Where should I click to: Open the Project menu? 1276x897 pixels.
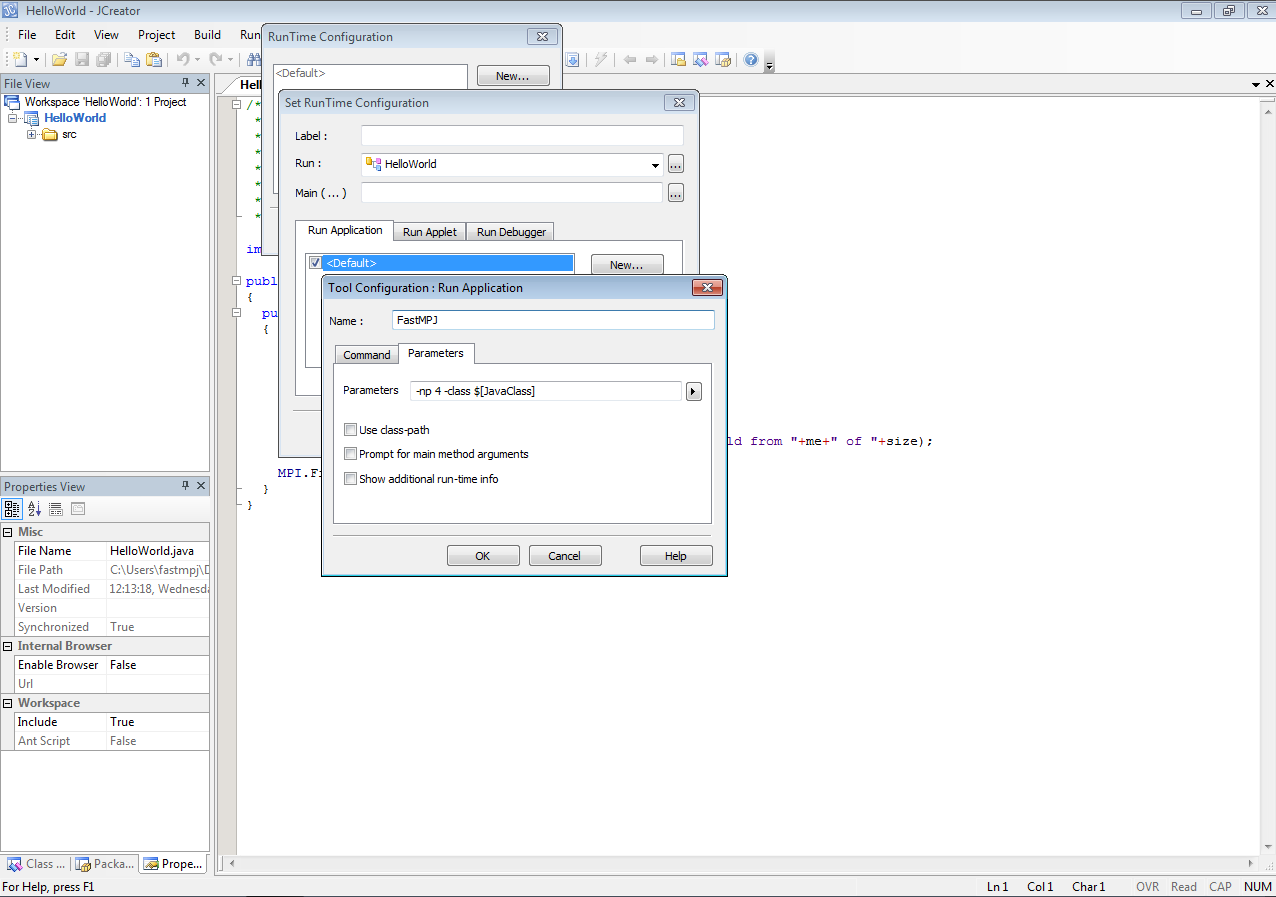157,35
